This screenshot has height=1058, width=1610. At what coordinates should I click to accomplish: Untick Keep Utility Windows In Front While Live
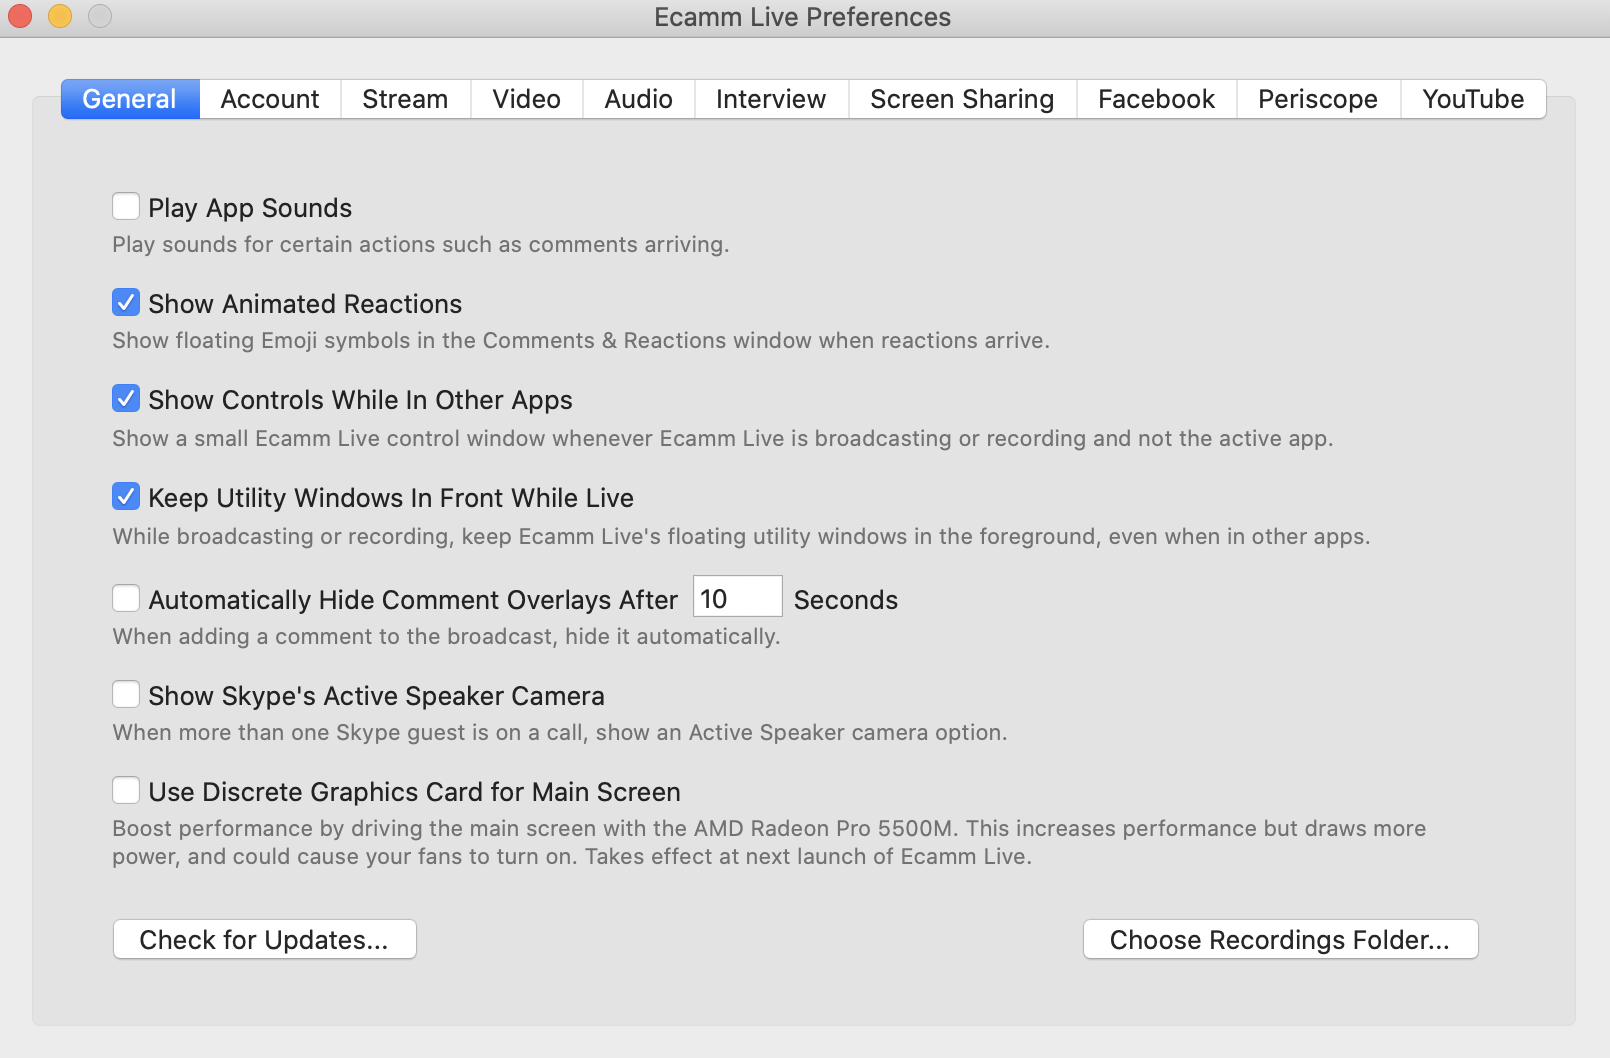[126, 496]
